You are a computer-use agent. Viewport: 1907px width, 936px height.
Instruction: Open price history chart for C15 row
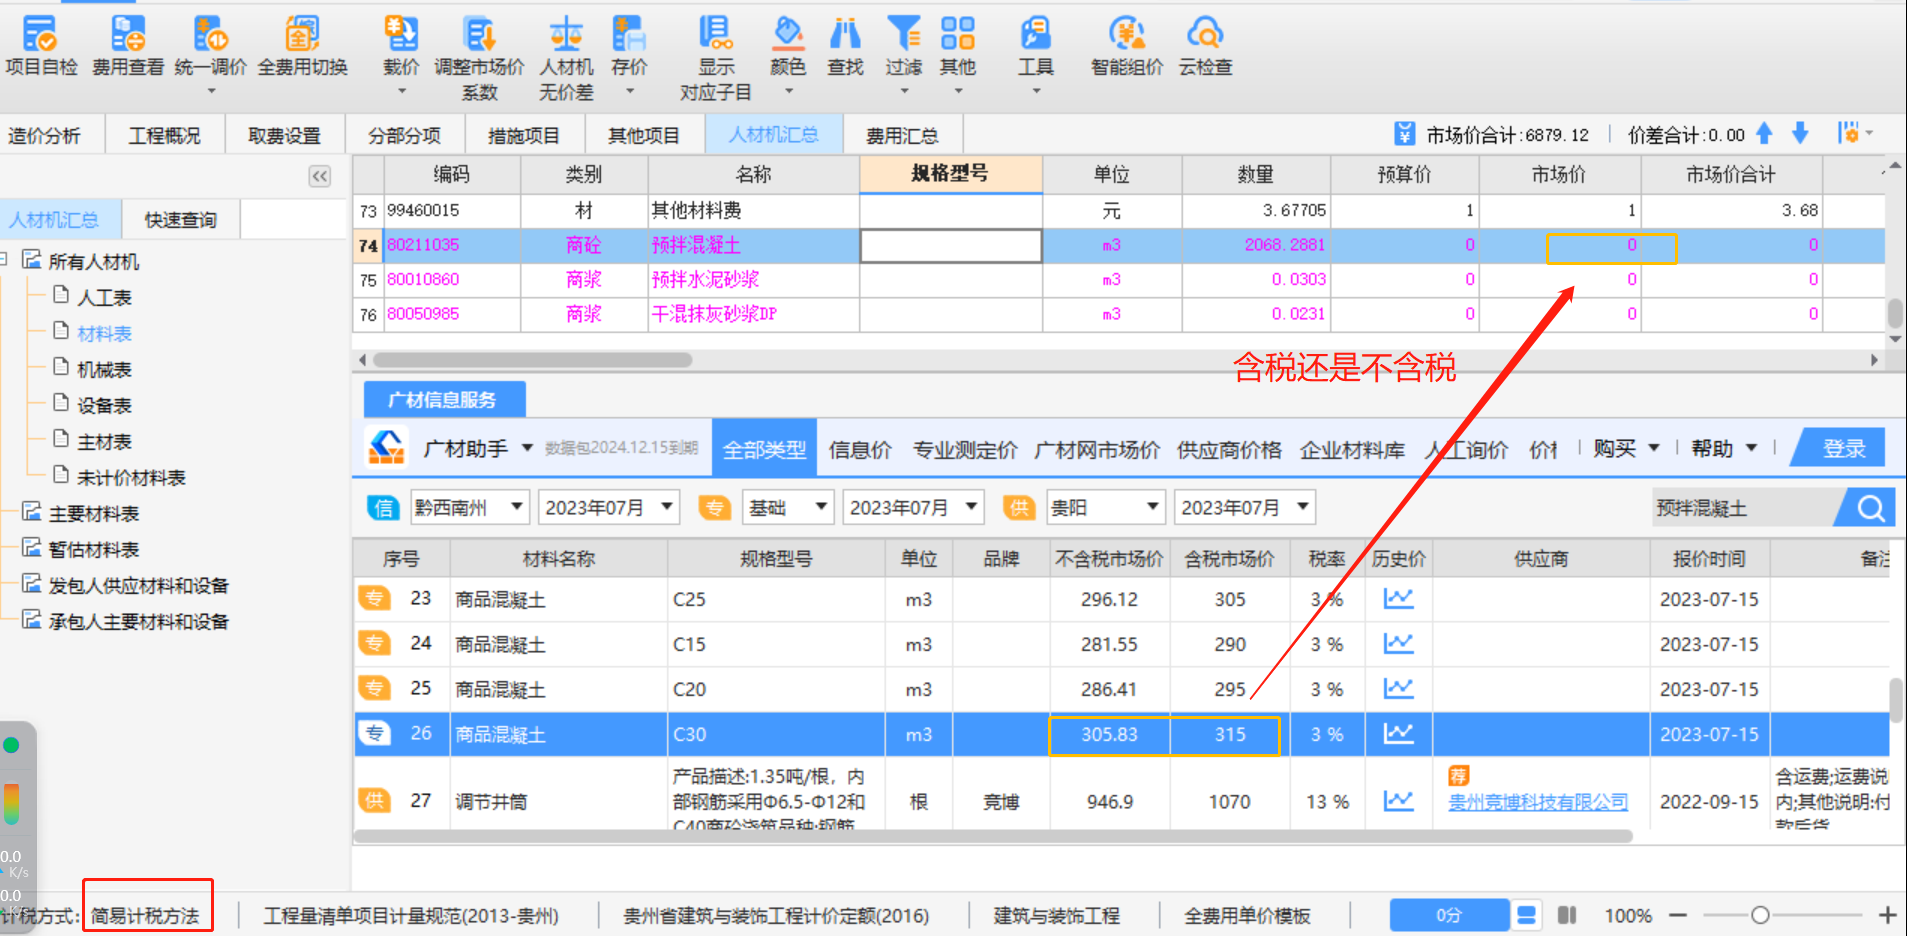point(1398,644)
